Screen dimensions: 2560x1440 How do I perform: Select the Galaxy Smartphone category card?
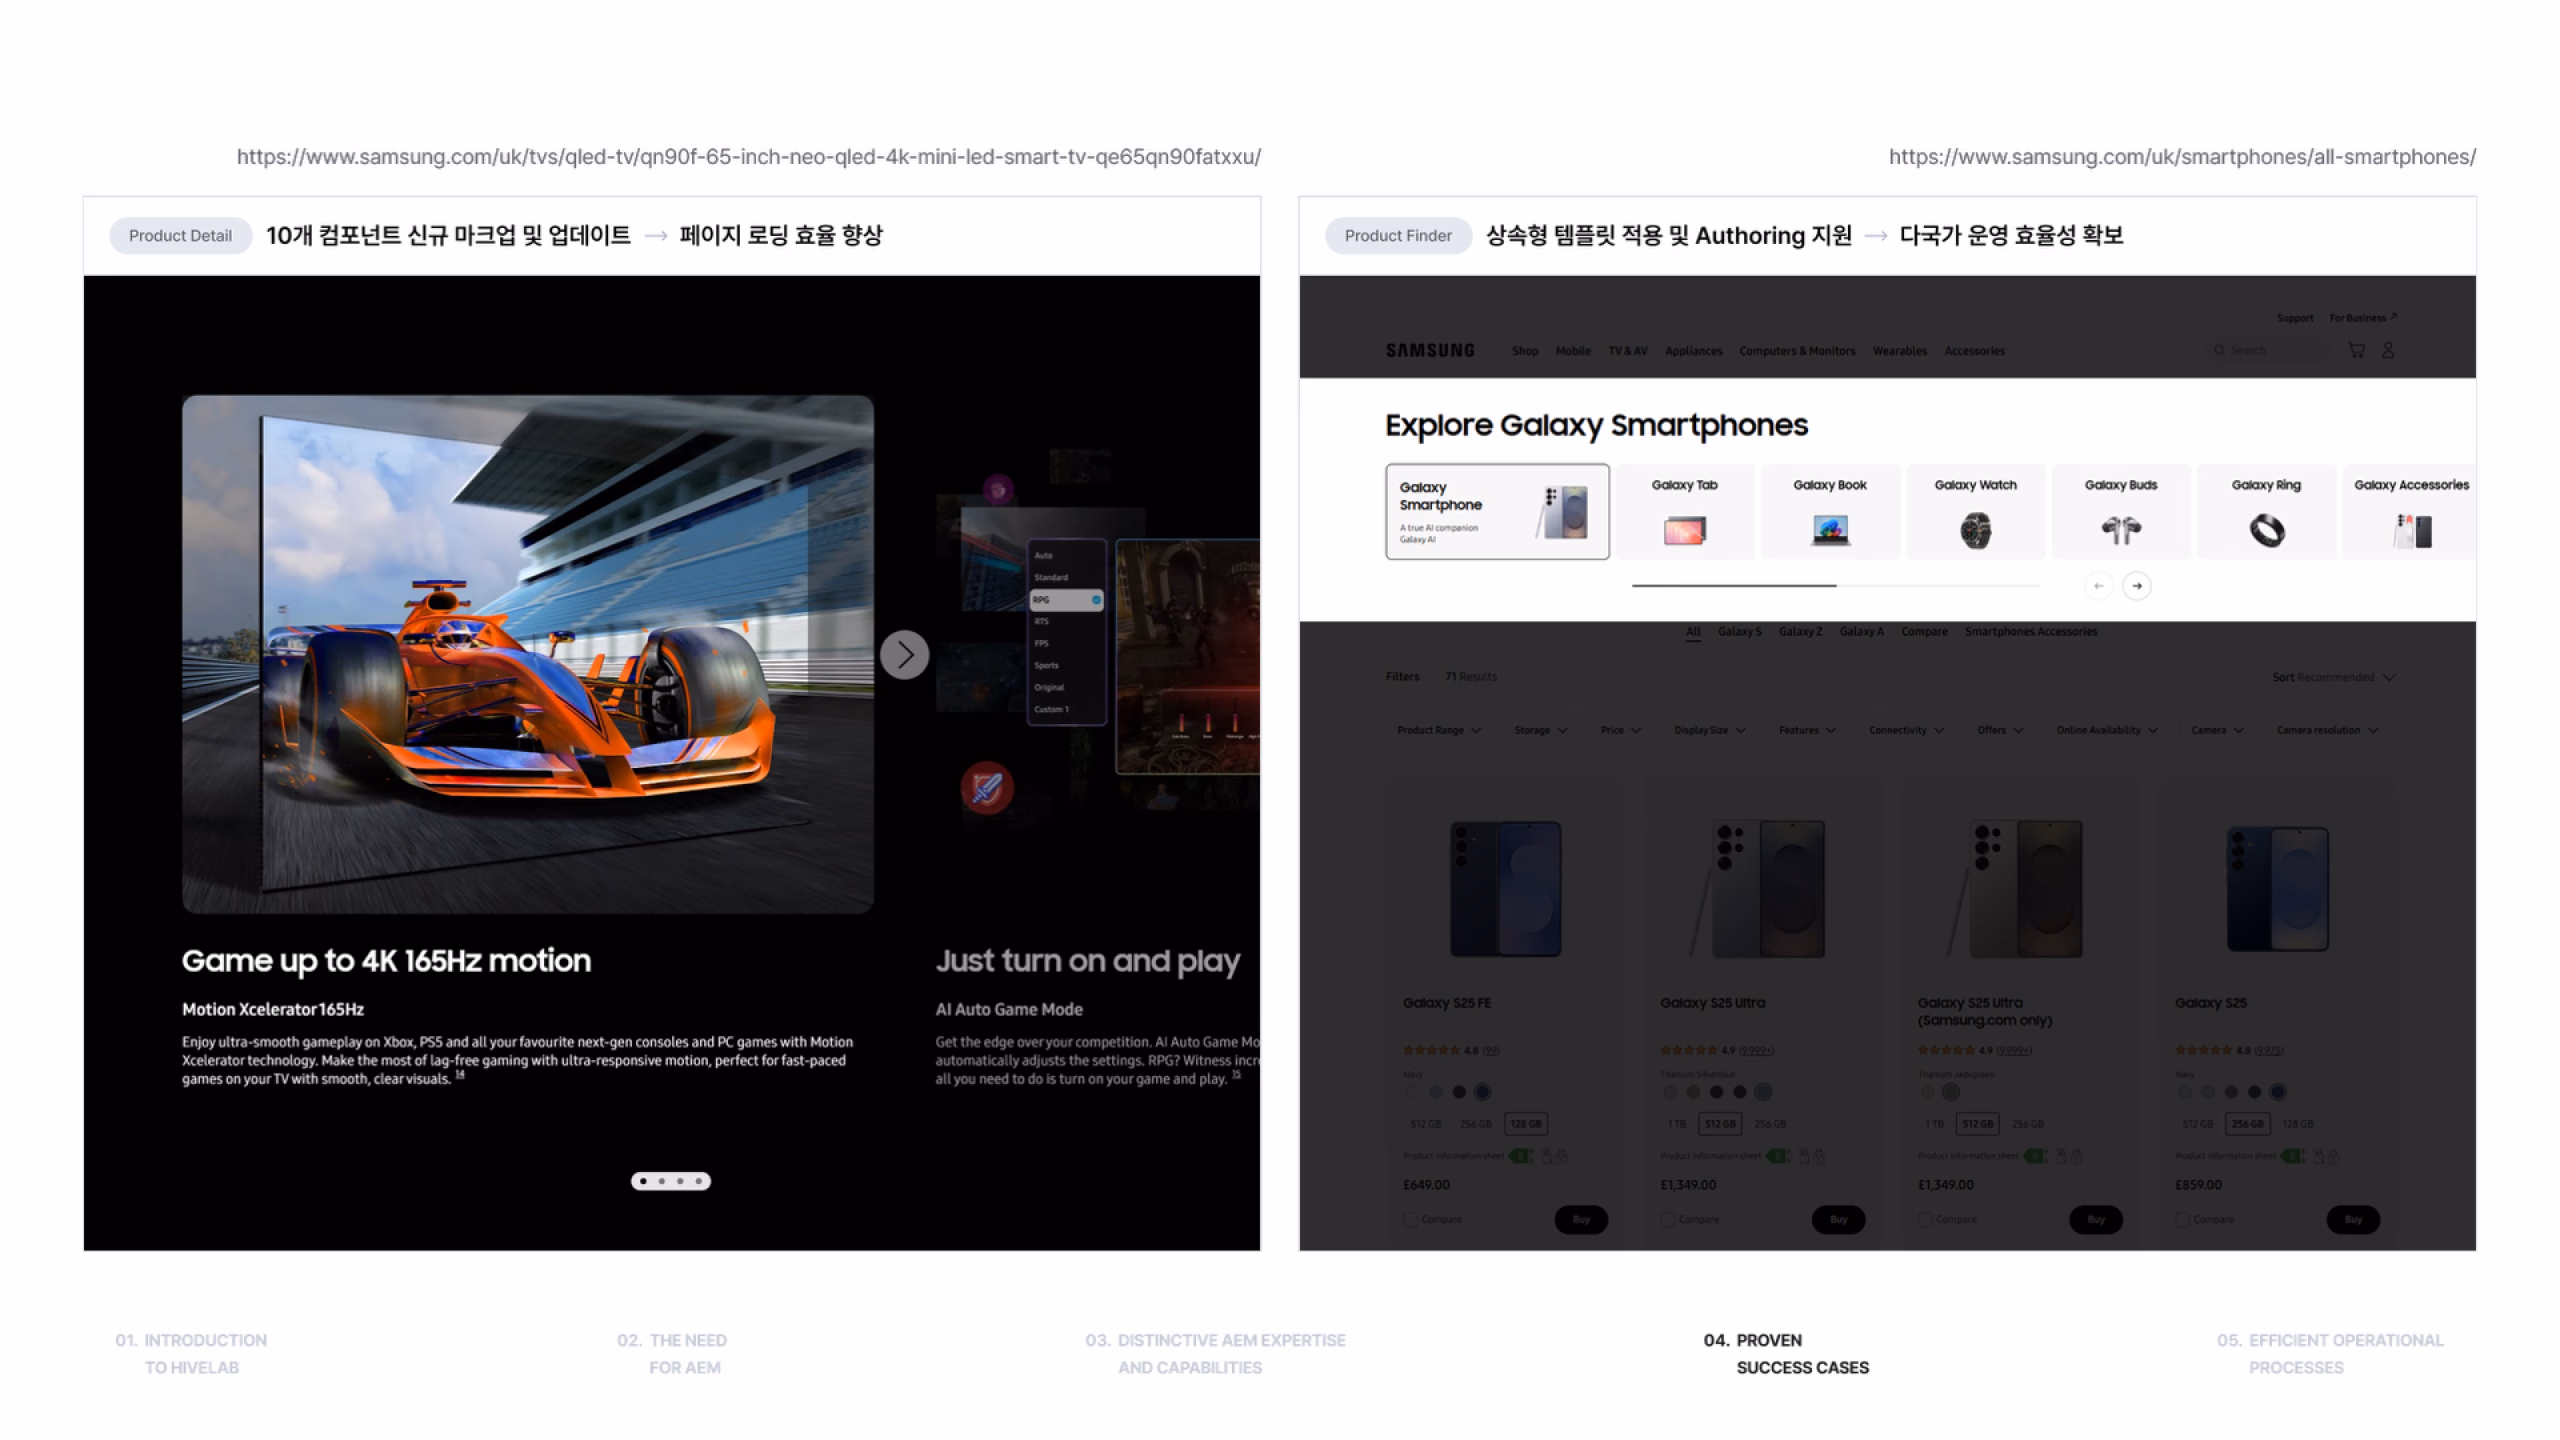(x=1497, y=511)
